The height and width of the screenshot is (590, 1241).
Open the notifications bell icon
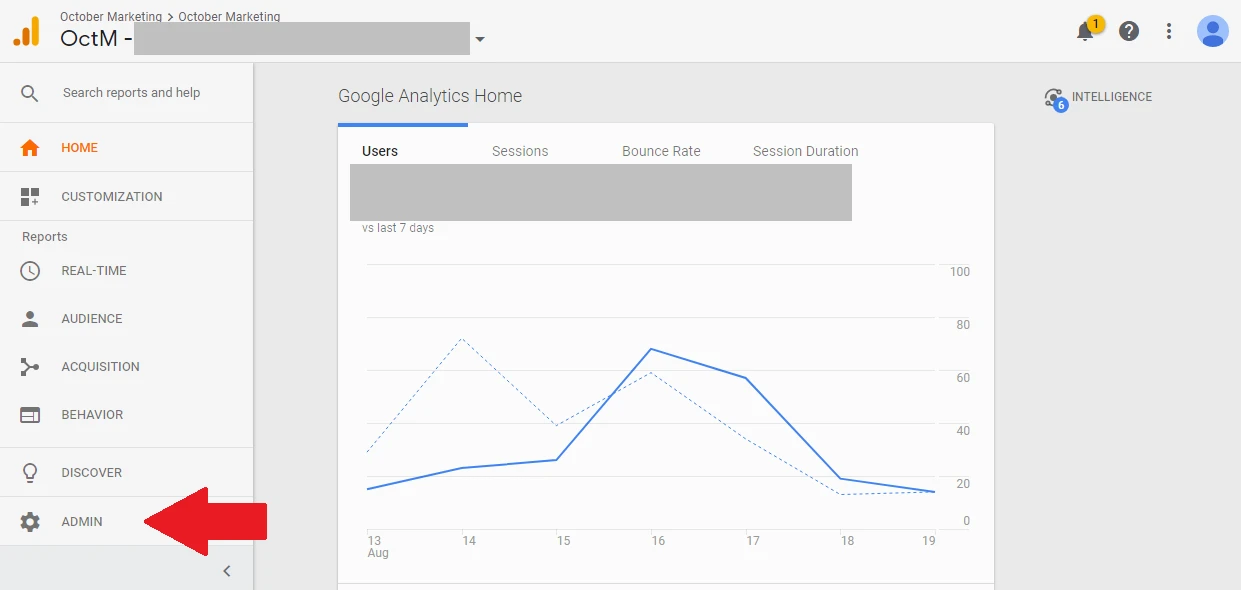click(x=1085, y=31)
